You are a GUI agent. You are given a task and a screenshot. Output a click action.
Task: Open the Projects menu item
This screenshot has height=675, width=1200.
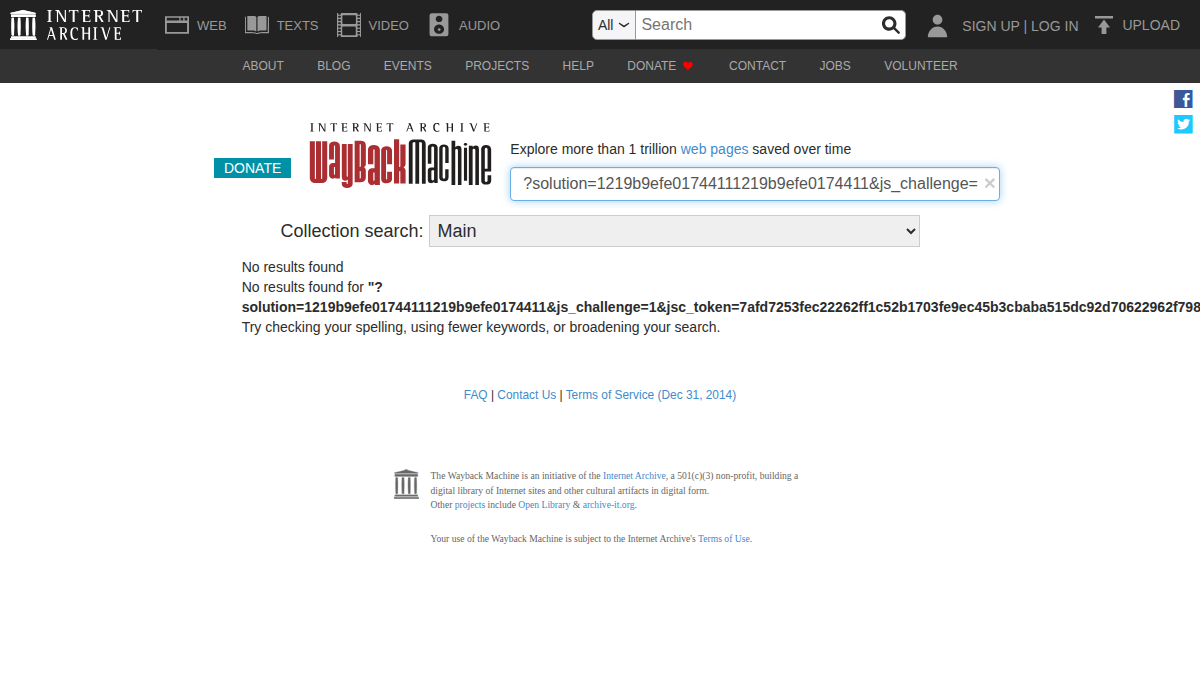(497, 66)
